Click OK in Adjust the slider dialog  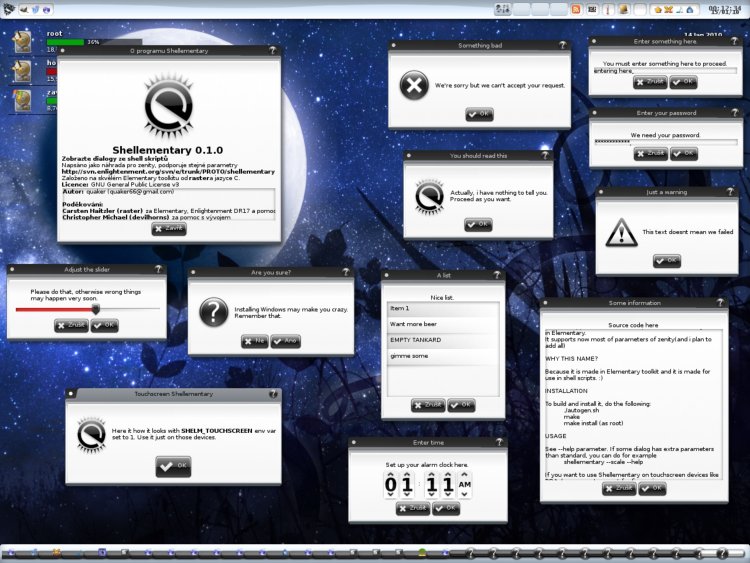pyautogui.click(x=104, y=326)
